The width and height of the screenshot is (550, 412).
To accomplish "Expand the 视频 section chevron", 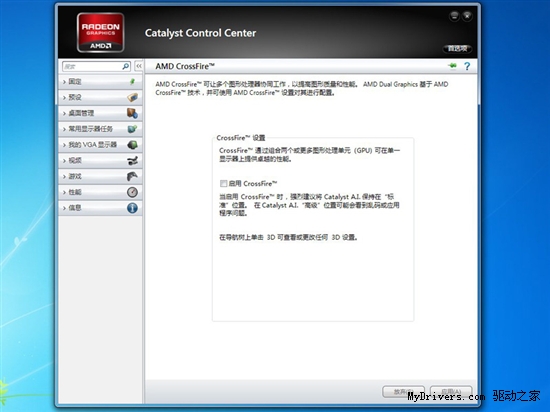I will click(64, 161).
